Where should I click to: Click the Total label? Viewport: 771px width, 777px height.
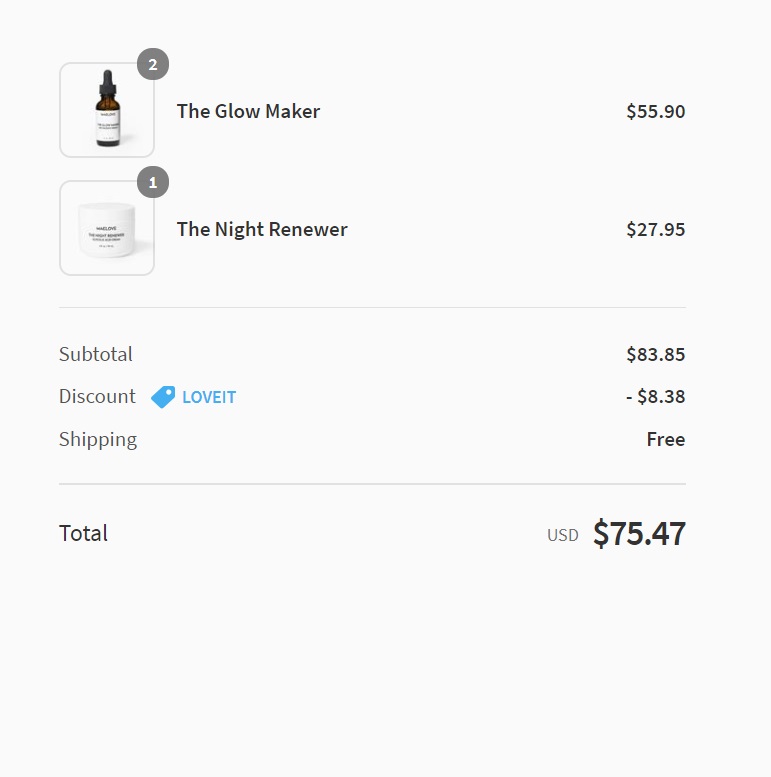[83, 533]
